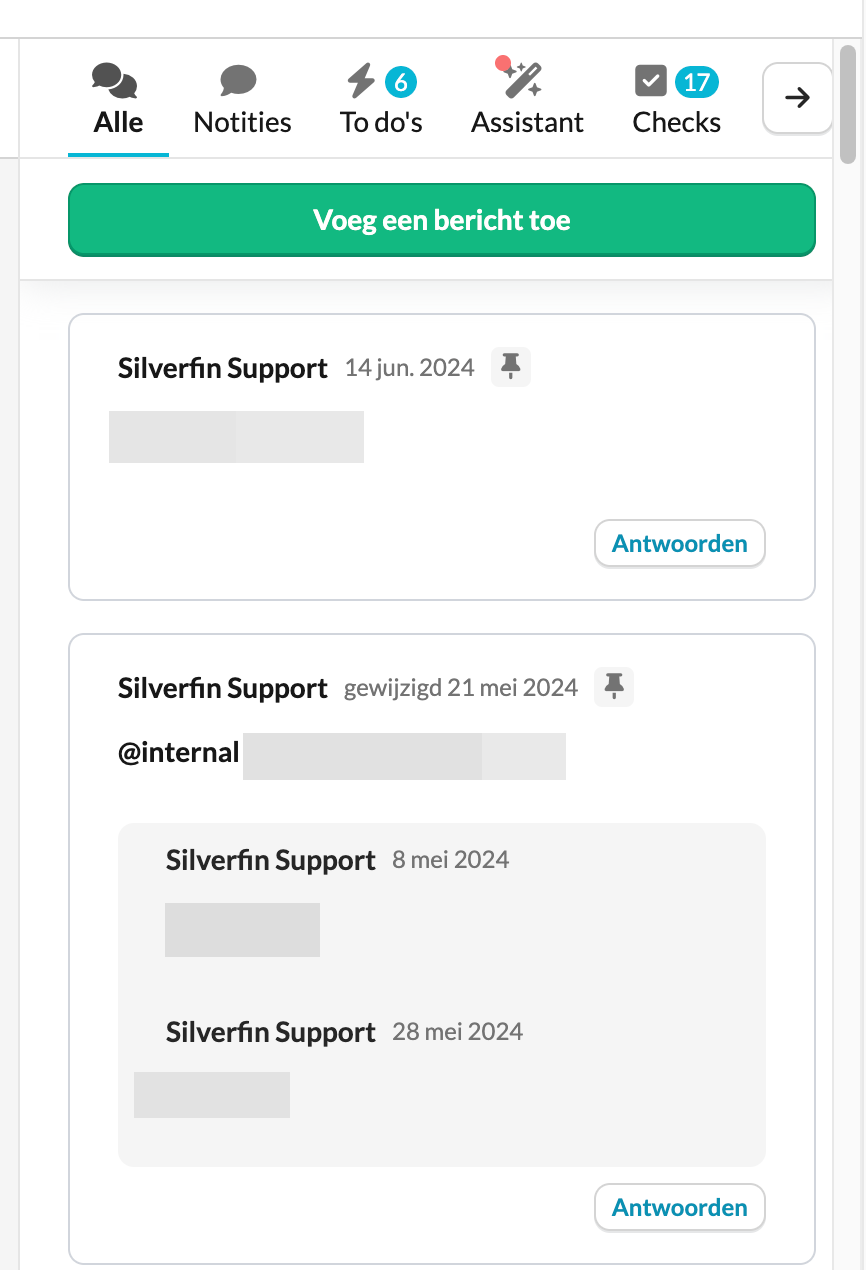Screen dimensions: 866x1270
Task: Click the Checks checkmark box icon
Action: click(x=650, y=80)
